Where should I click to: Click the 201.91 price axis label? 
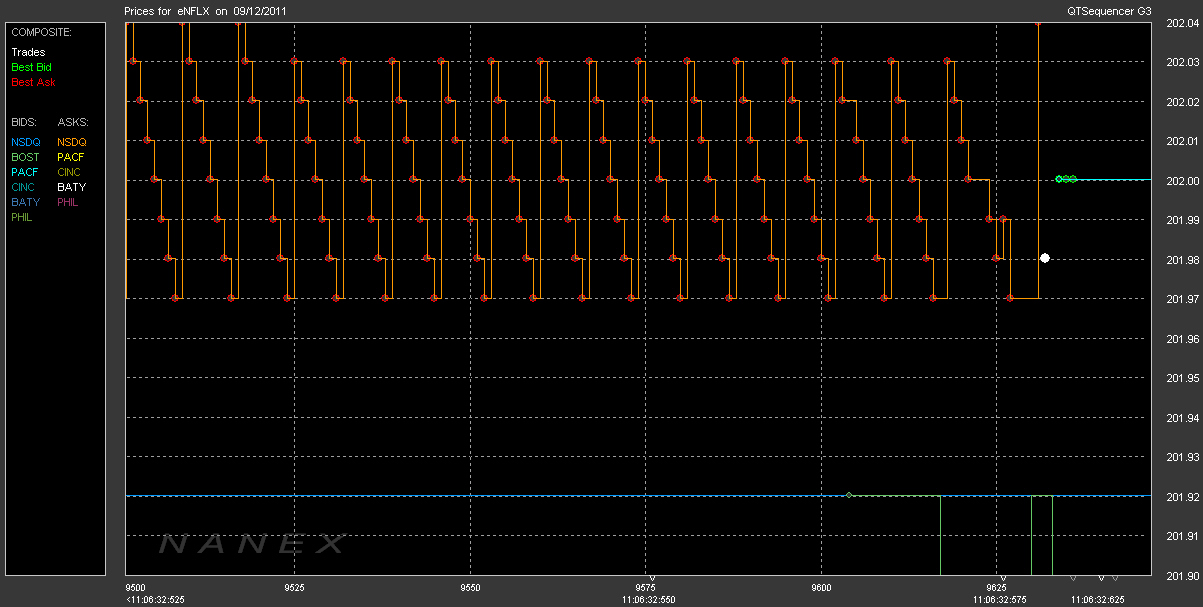point(1183,536)
